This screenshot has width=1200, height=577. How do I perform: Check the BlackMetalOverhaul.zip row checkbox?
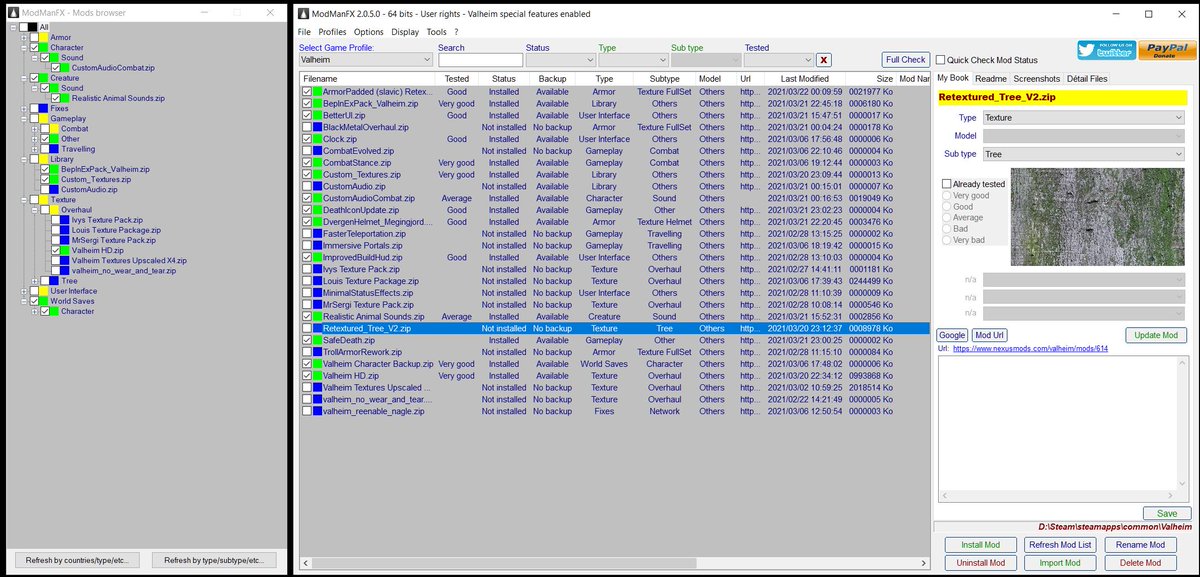[307, 127]
